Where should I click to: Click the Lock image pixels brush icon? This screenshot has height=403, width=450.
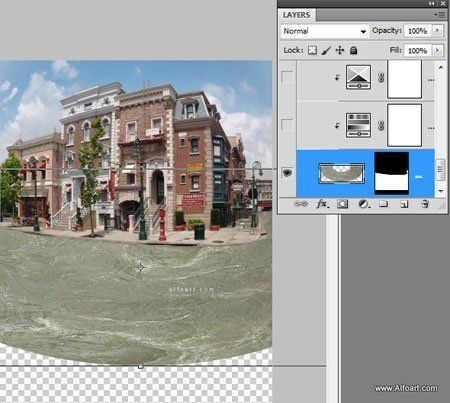click(x=326, y=50)
